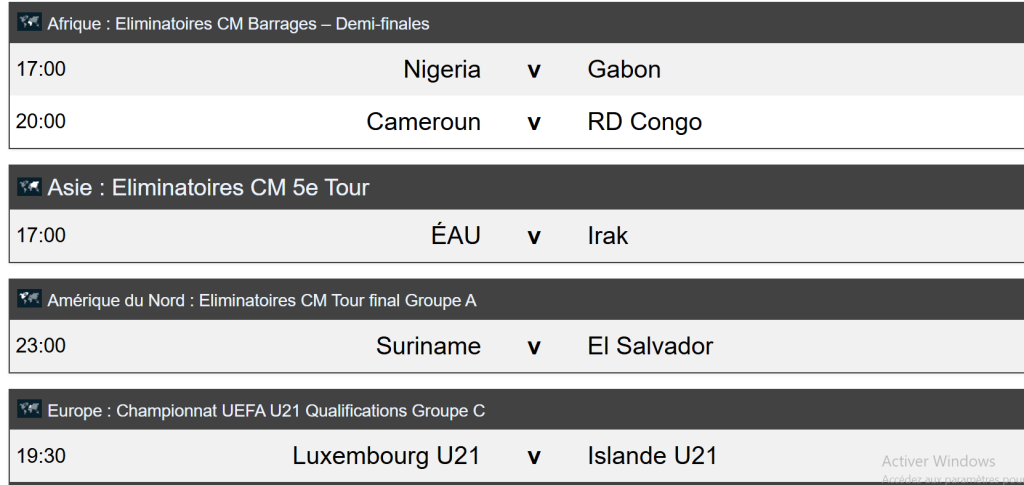Click the 20:00 kickoff time
This screenshot has height=485, width=1024.
click(41, 122)
